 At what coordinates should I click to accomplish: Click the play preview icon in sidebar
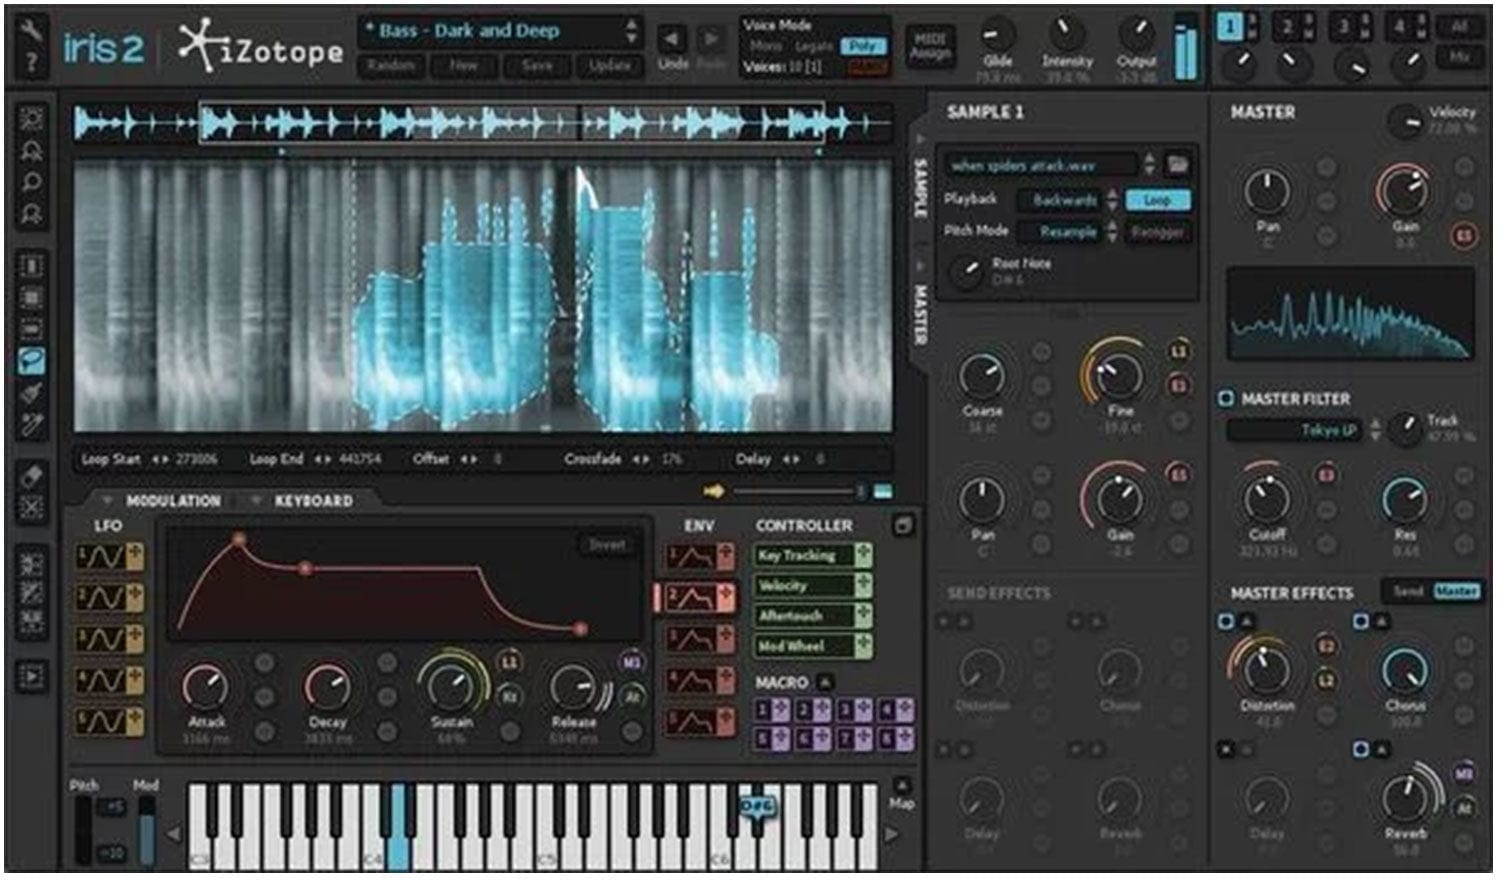point(32,677)
